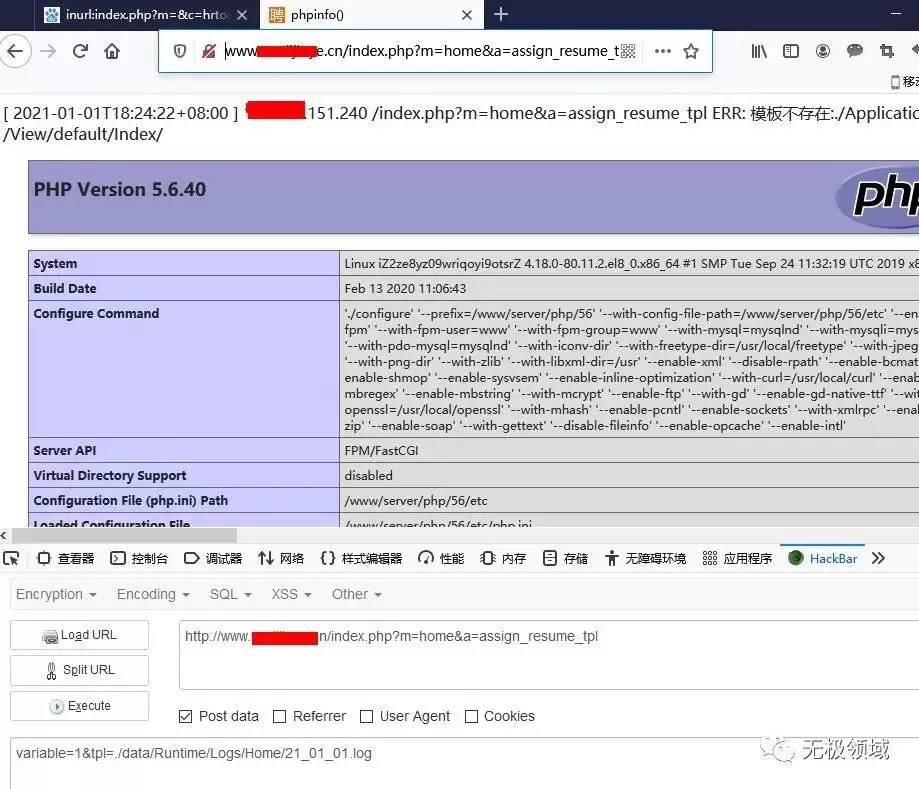Open the Console (控制台) devtools tab
Image resolution: width=919 pixels, height=789 pixels.
[x=139, y=559]
